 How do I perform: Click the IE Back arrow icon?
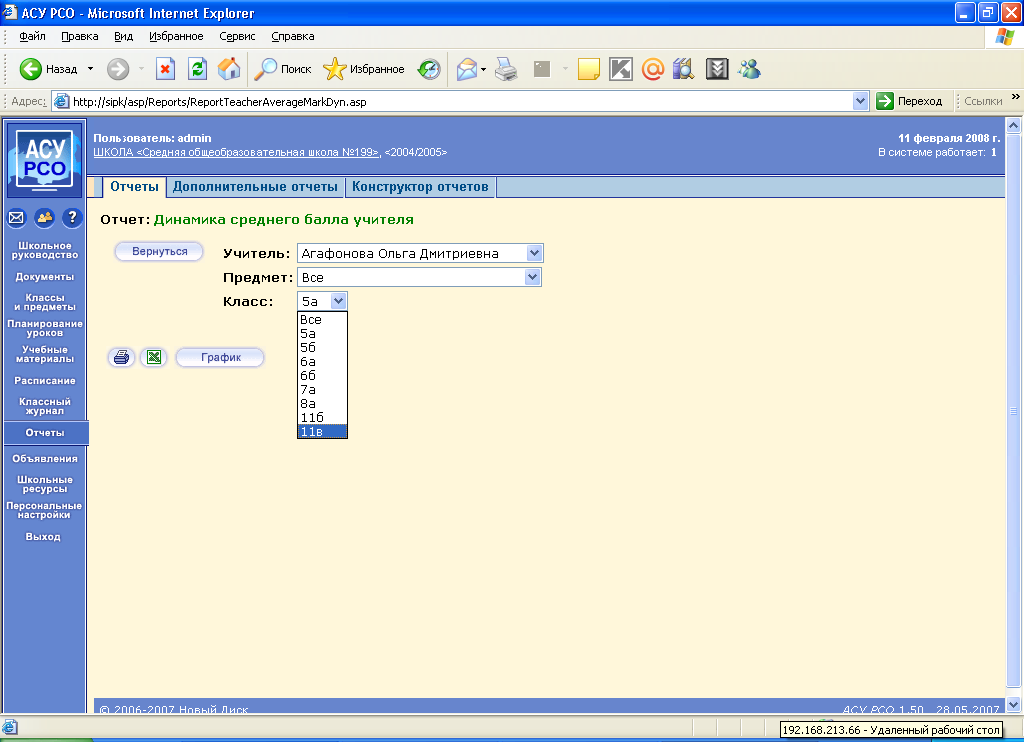(30, 69)
